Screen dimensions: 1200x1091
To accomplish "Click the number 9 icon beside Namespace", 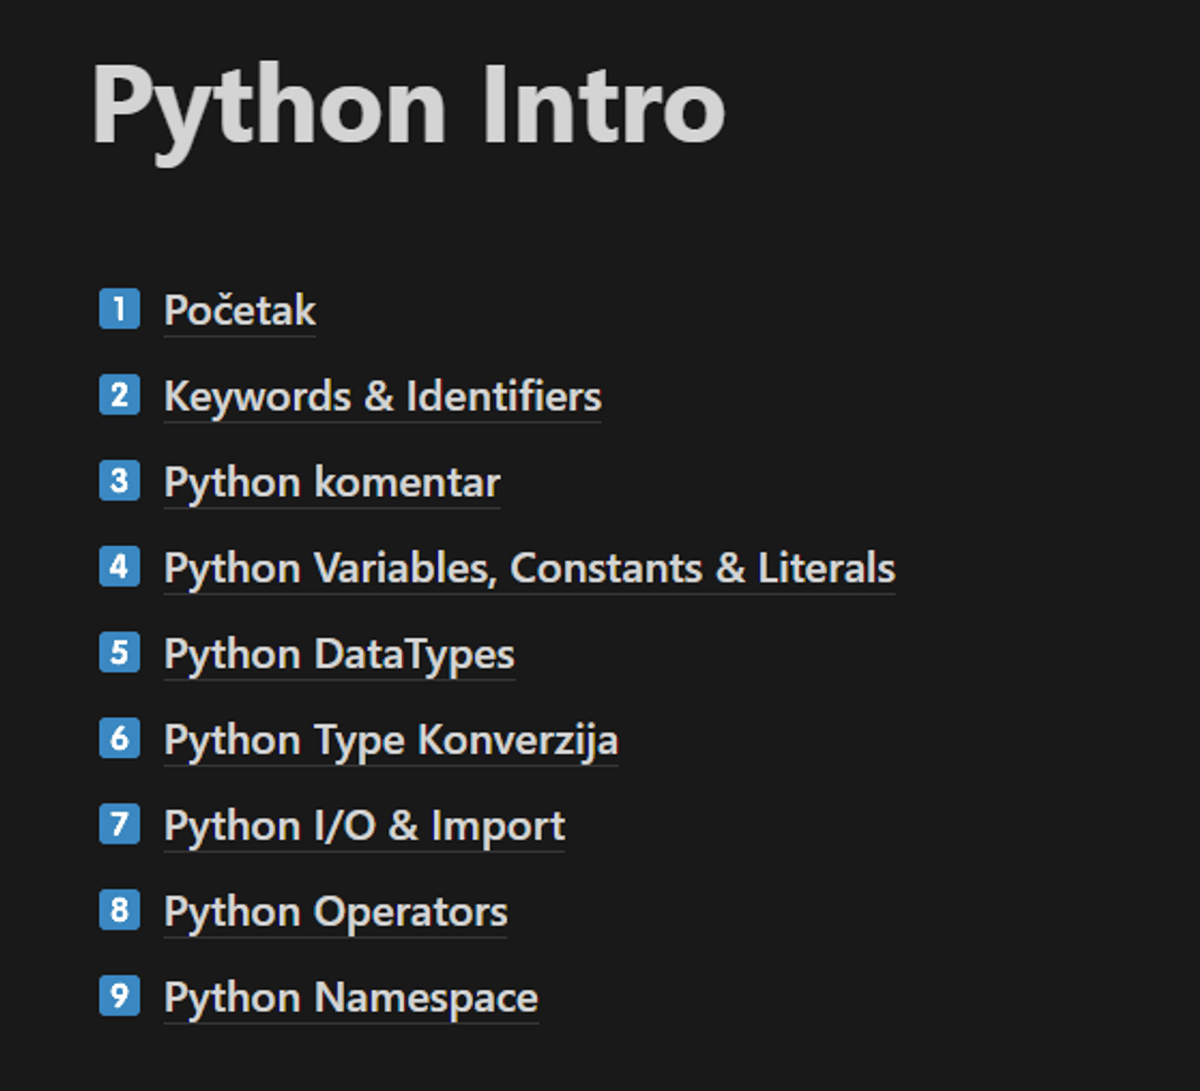I will point(119,997).
